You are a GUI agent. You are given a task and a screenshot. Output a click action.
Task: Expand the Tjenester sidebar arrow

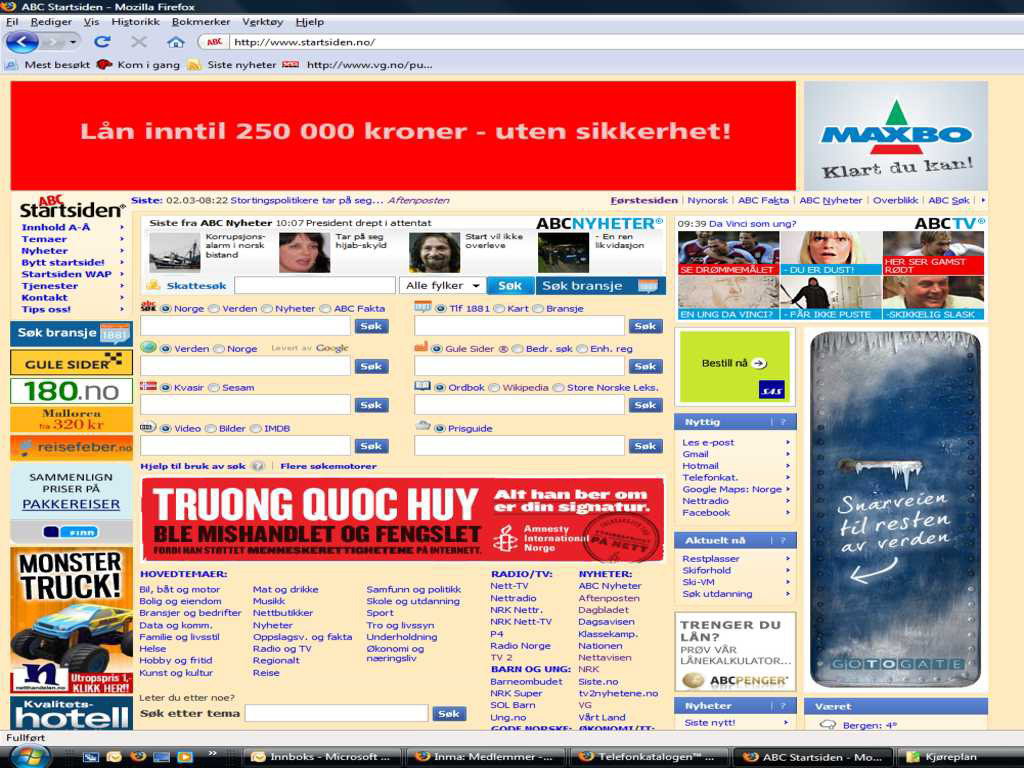[121, 286]
